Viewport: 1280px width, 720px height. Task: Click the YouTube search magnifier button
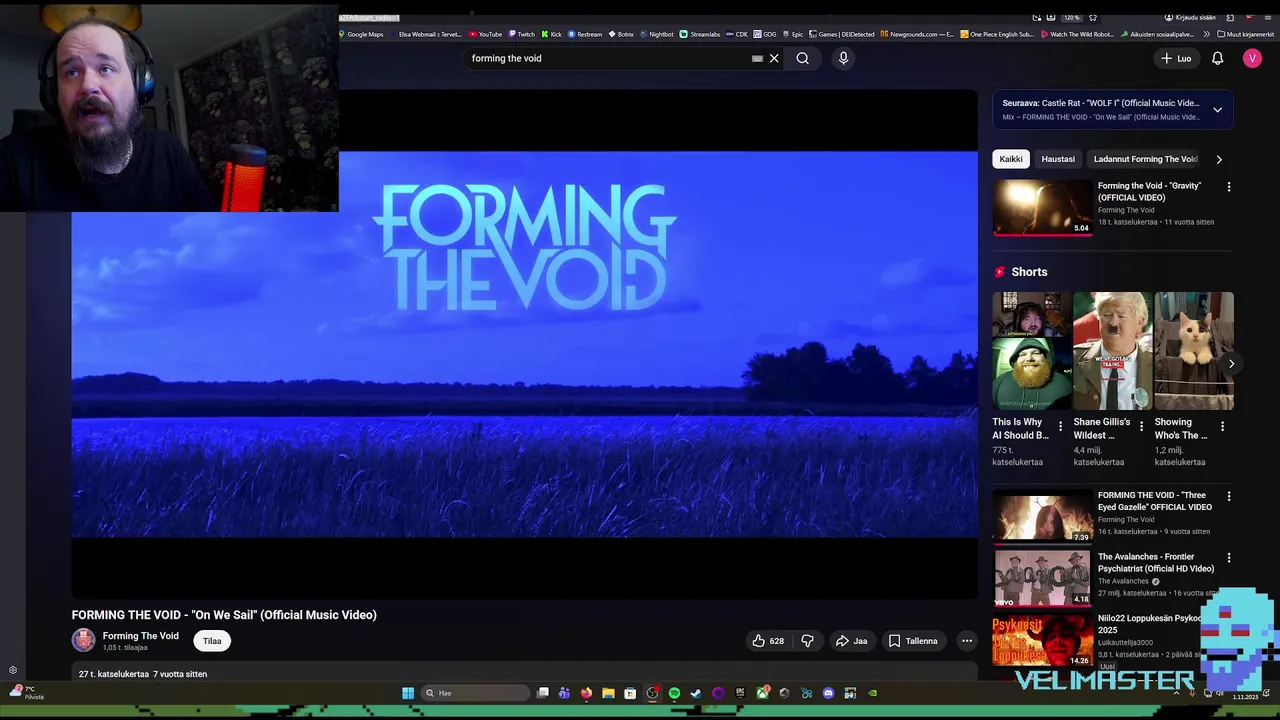pyautogui.click(x=802, y=58)
